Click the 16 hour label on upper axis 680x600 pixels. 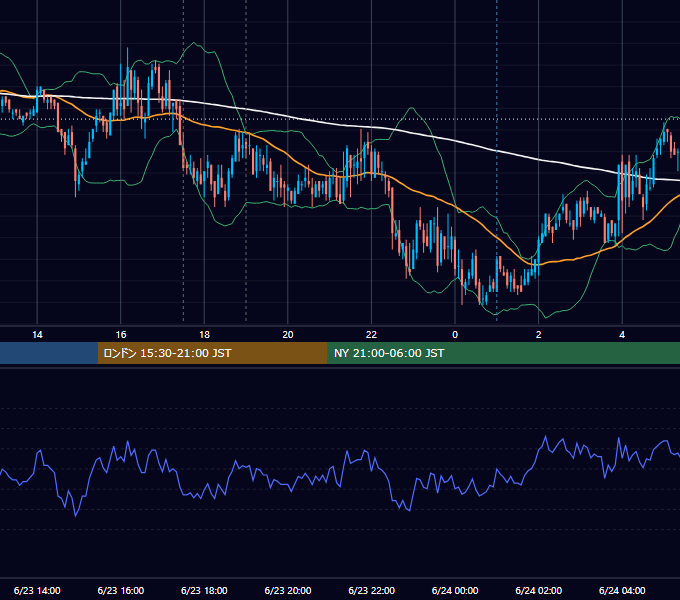click(121, 335)
